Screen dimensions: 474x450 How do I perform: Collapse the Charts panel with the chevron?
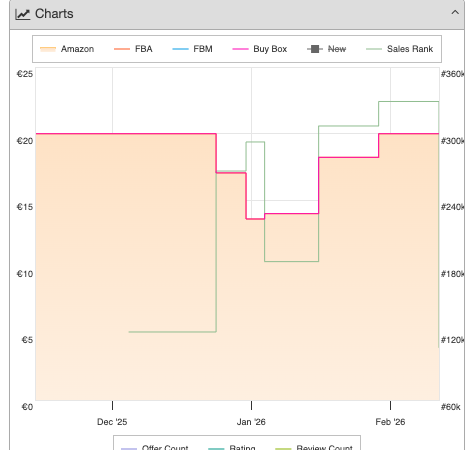point(455,13)
